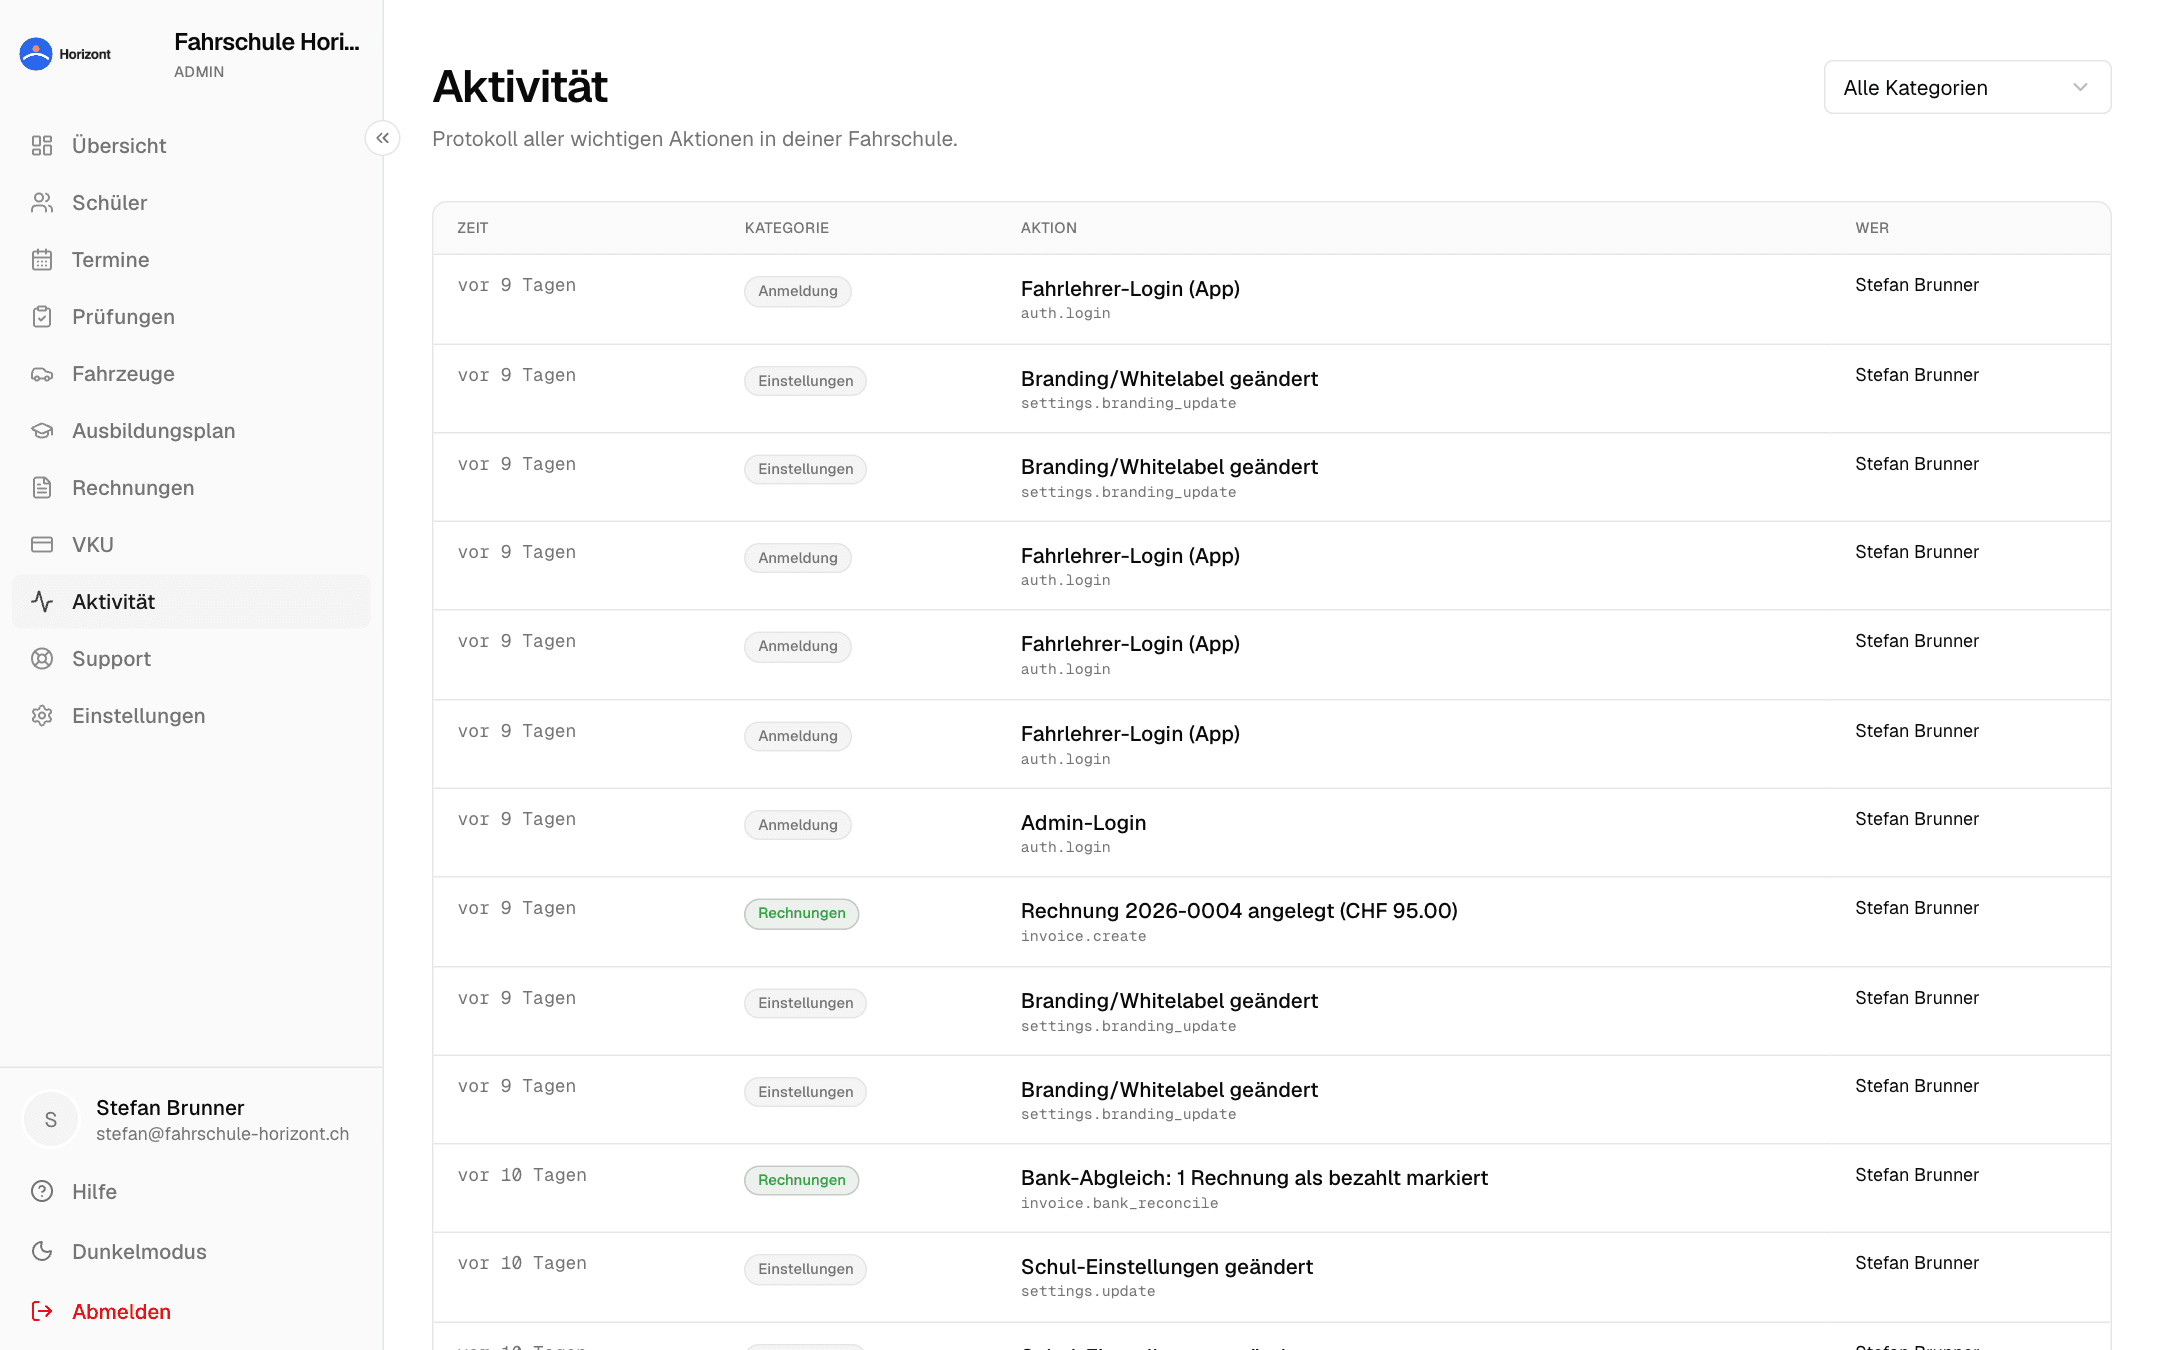This screenshot has width=2160, height=1350.
Task: Click the Schüler people icon
Action: click(x=42, y=203)
